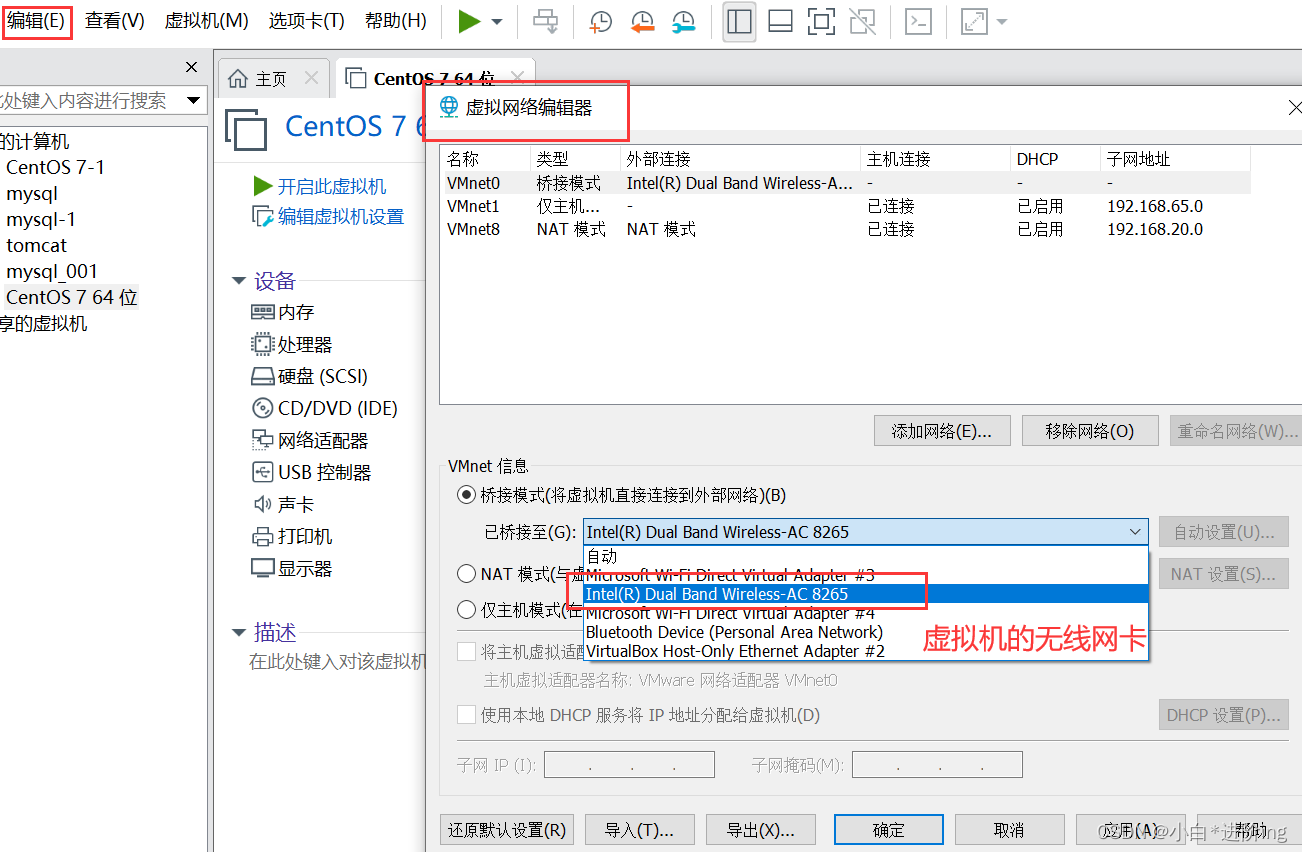Collapse the 描述 description section
This screenshot has height=852, width=1302.
239,632
